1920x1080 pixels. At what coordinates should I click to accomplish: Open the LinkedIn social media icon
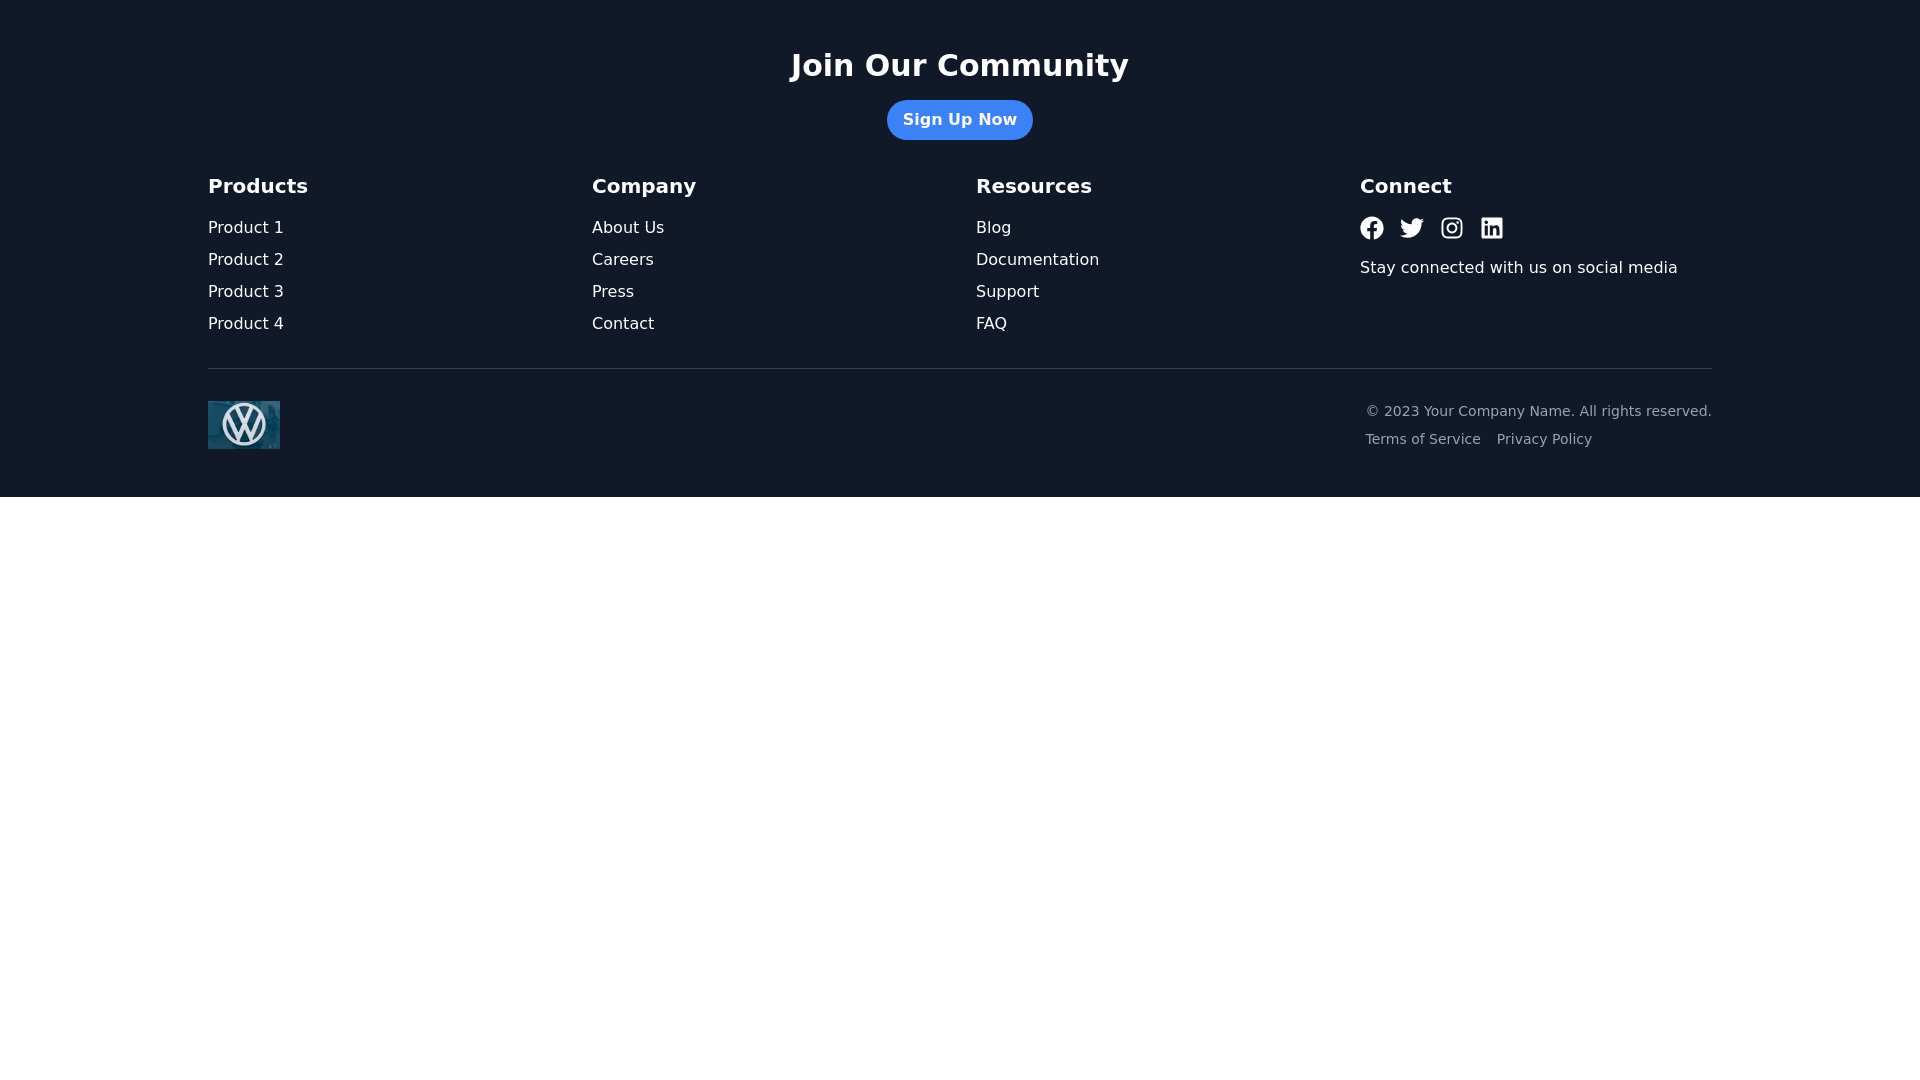click(x=1491, y=228)
